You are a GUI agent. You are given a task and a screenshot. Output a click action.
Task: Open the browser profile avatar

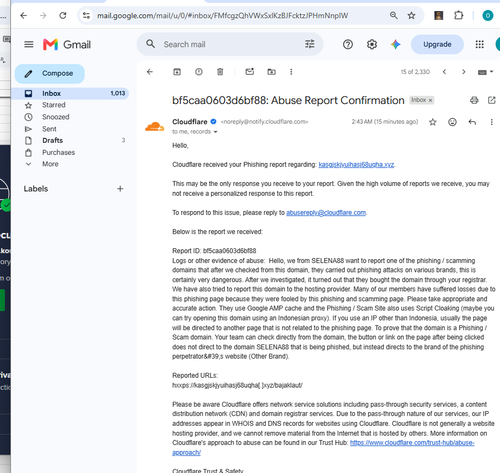[488, 15]
